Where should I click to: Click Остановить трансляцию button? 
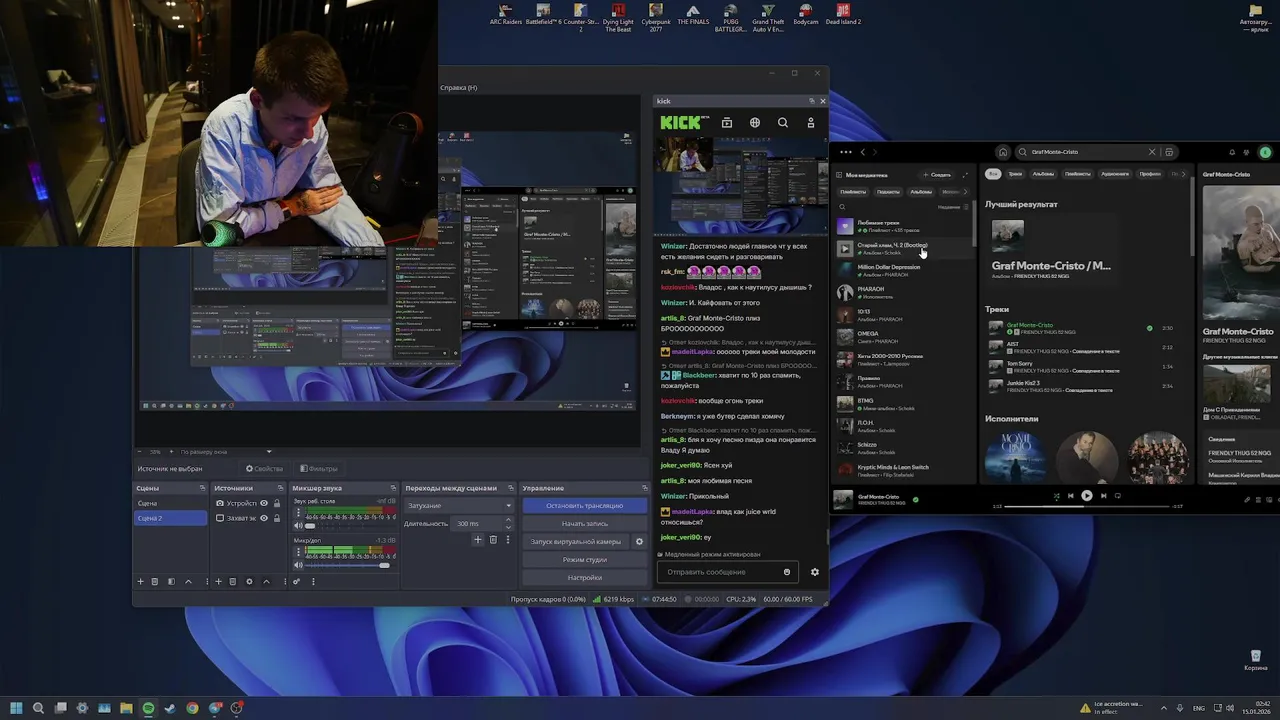[x=584, y=505]
